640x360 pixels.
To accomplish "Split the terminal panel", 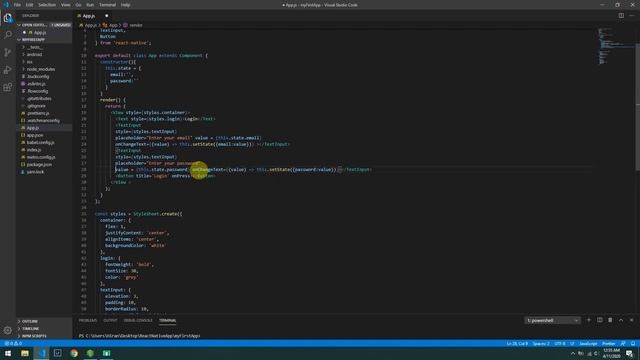I will [600, 320].
